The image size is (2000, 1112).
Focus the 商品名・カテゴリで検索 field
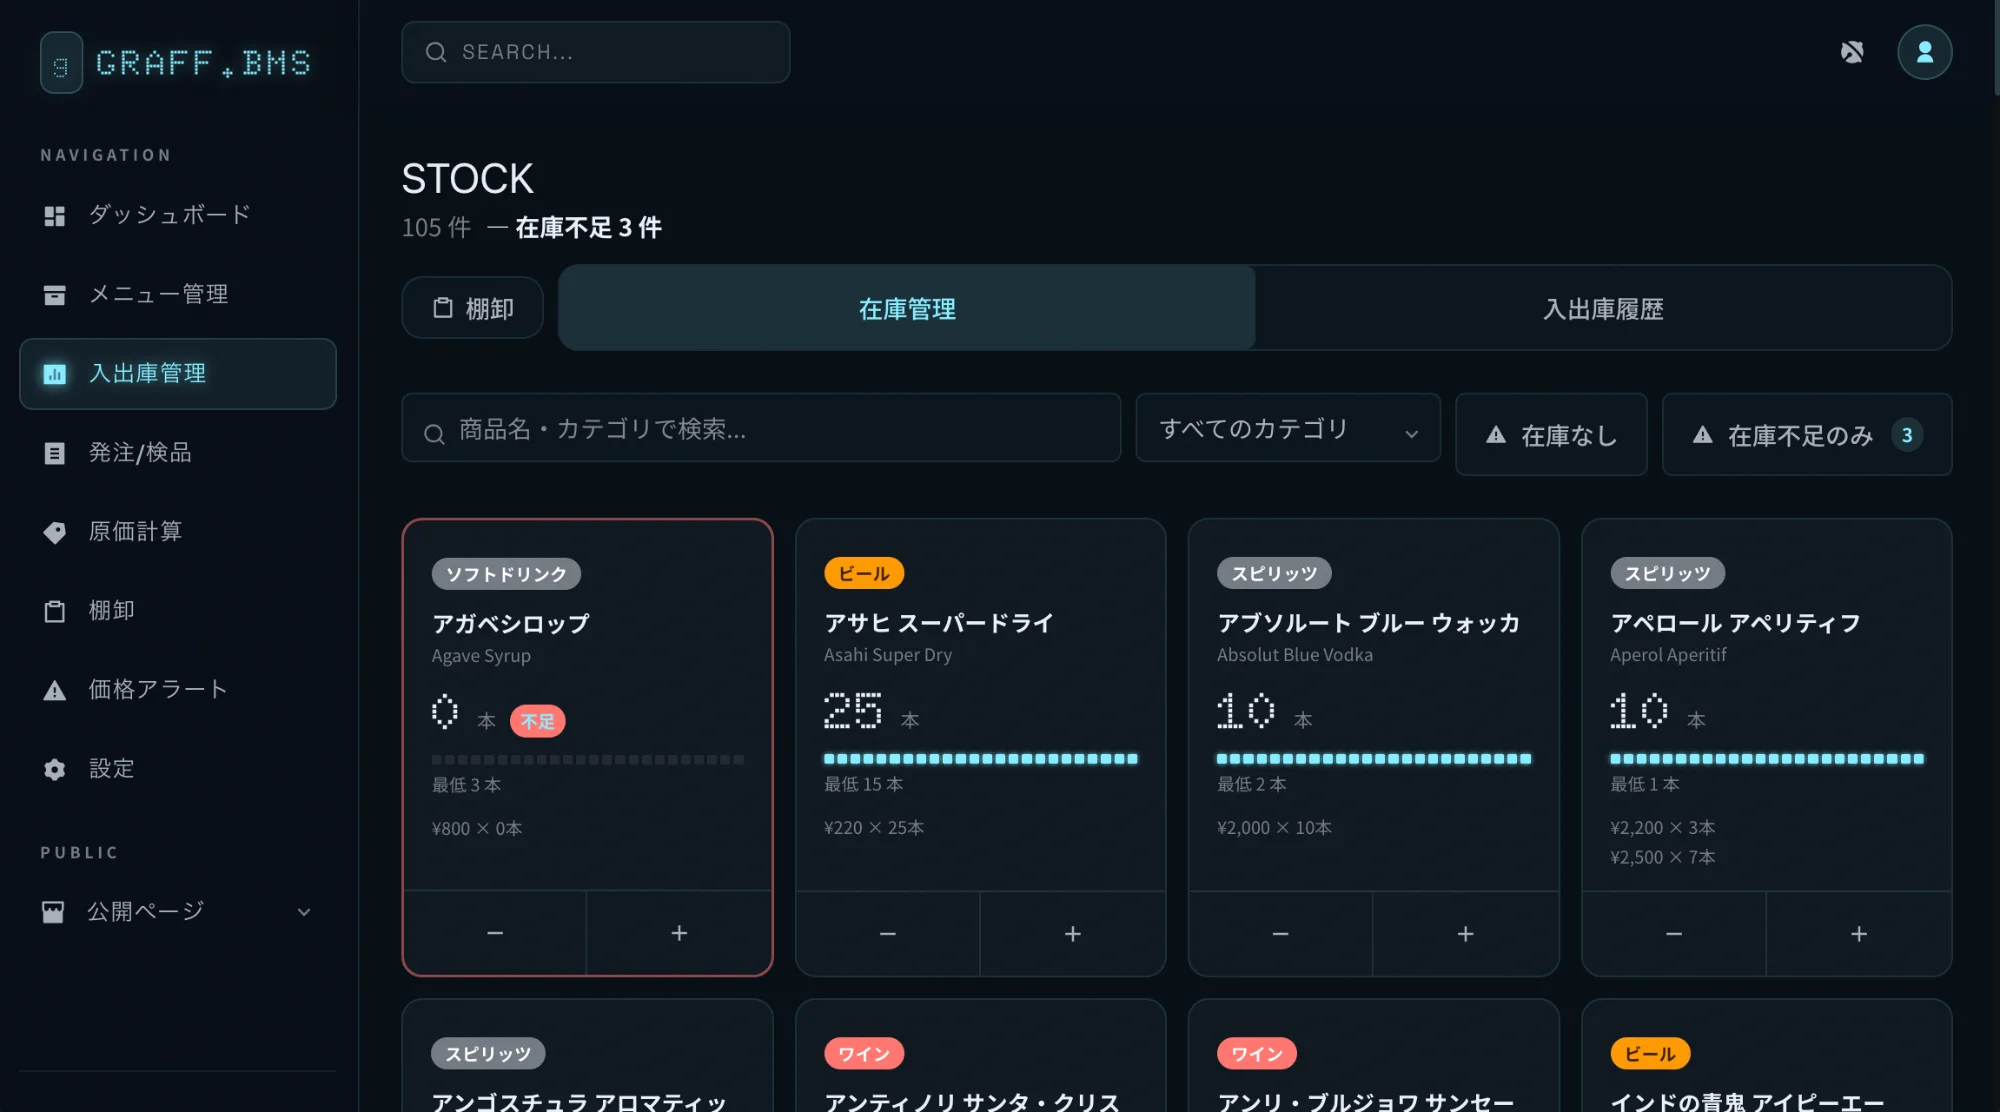[x=761, y=428]
